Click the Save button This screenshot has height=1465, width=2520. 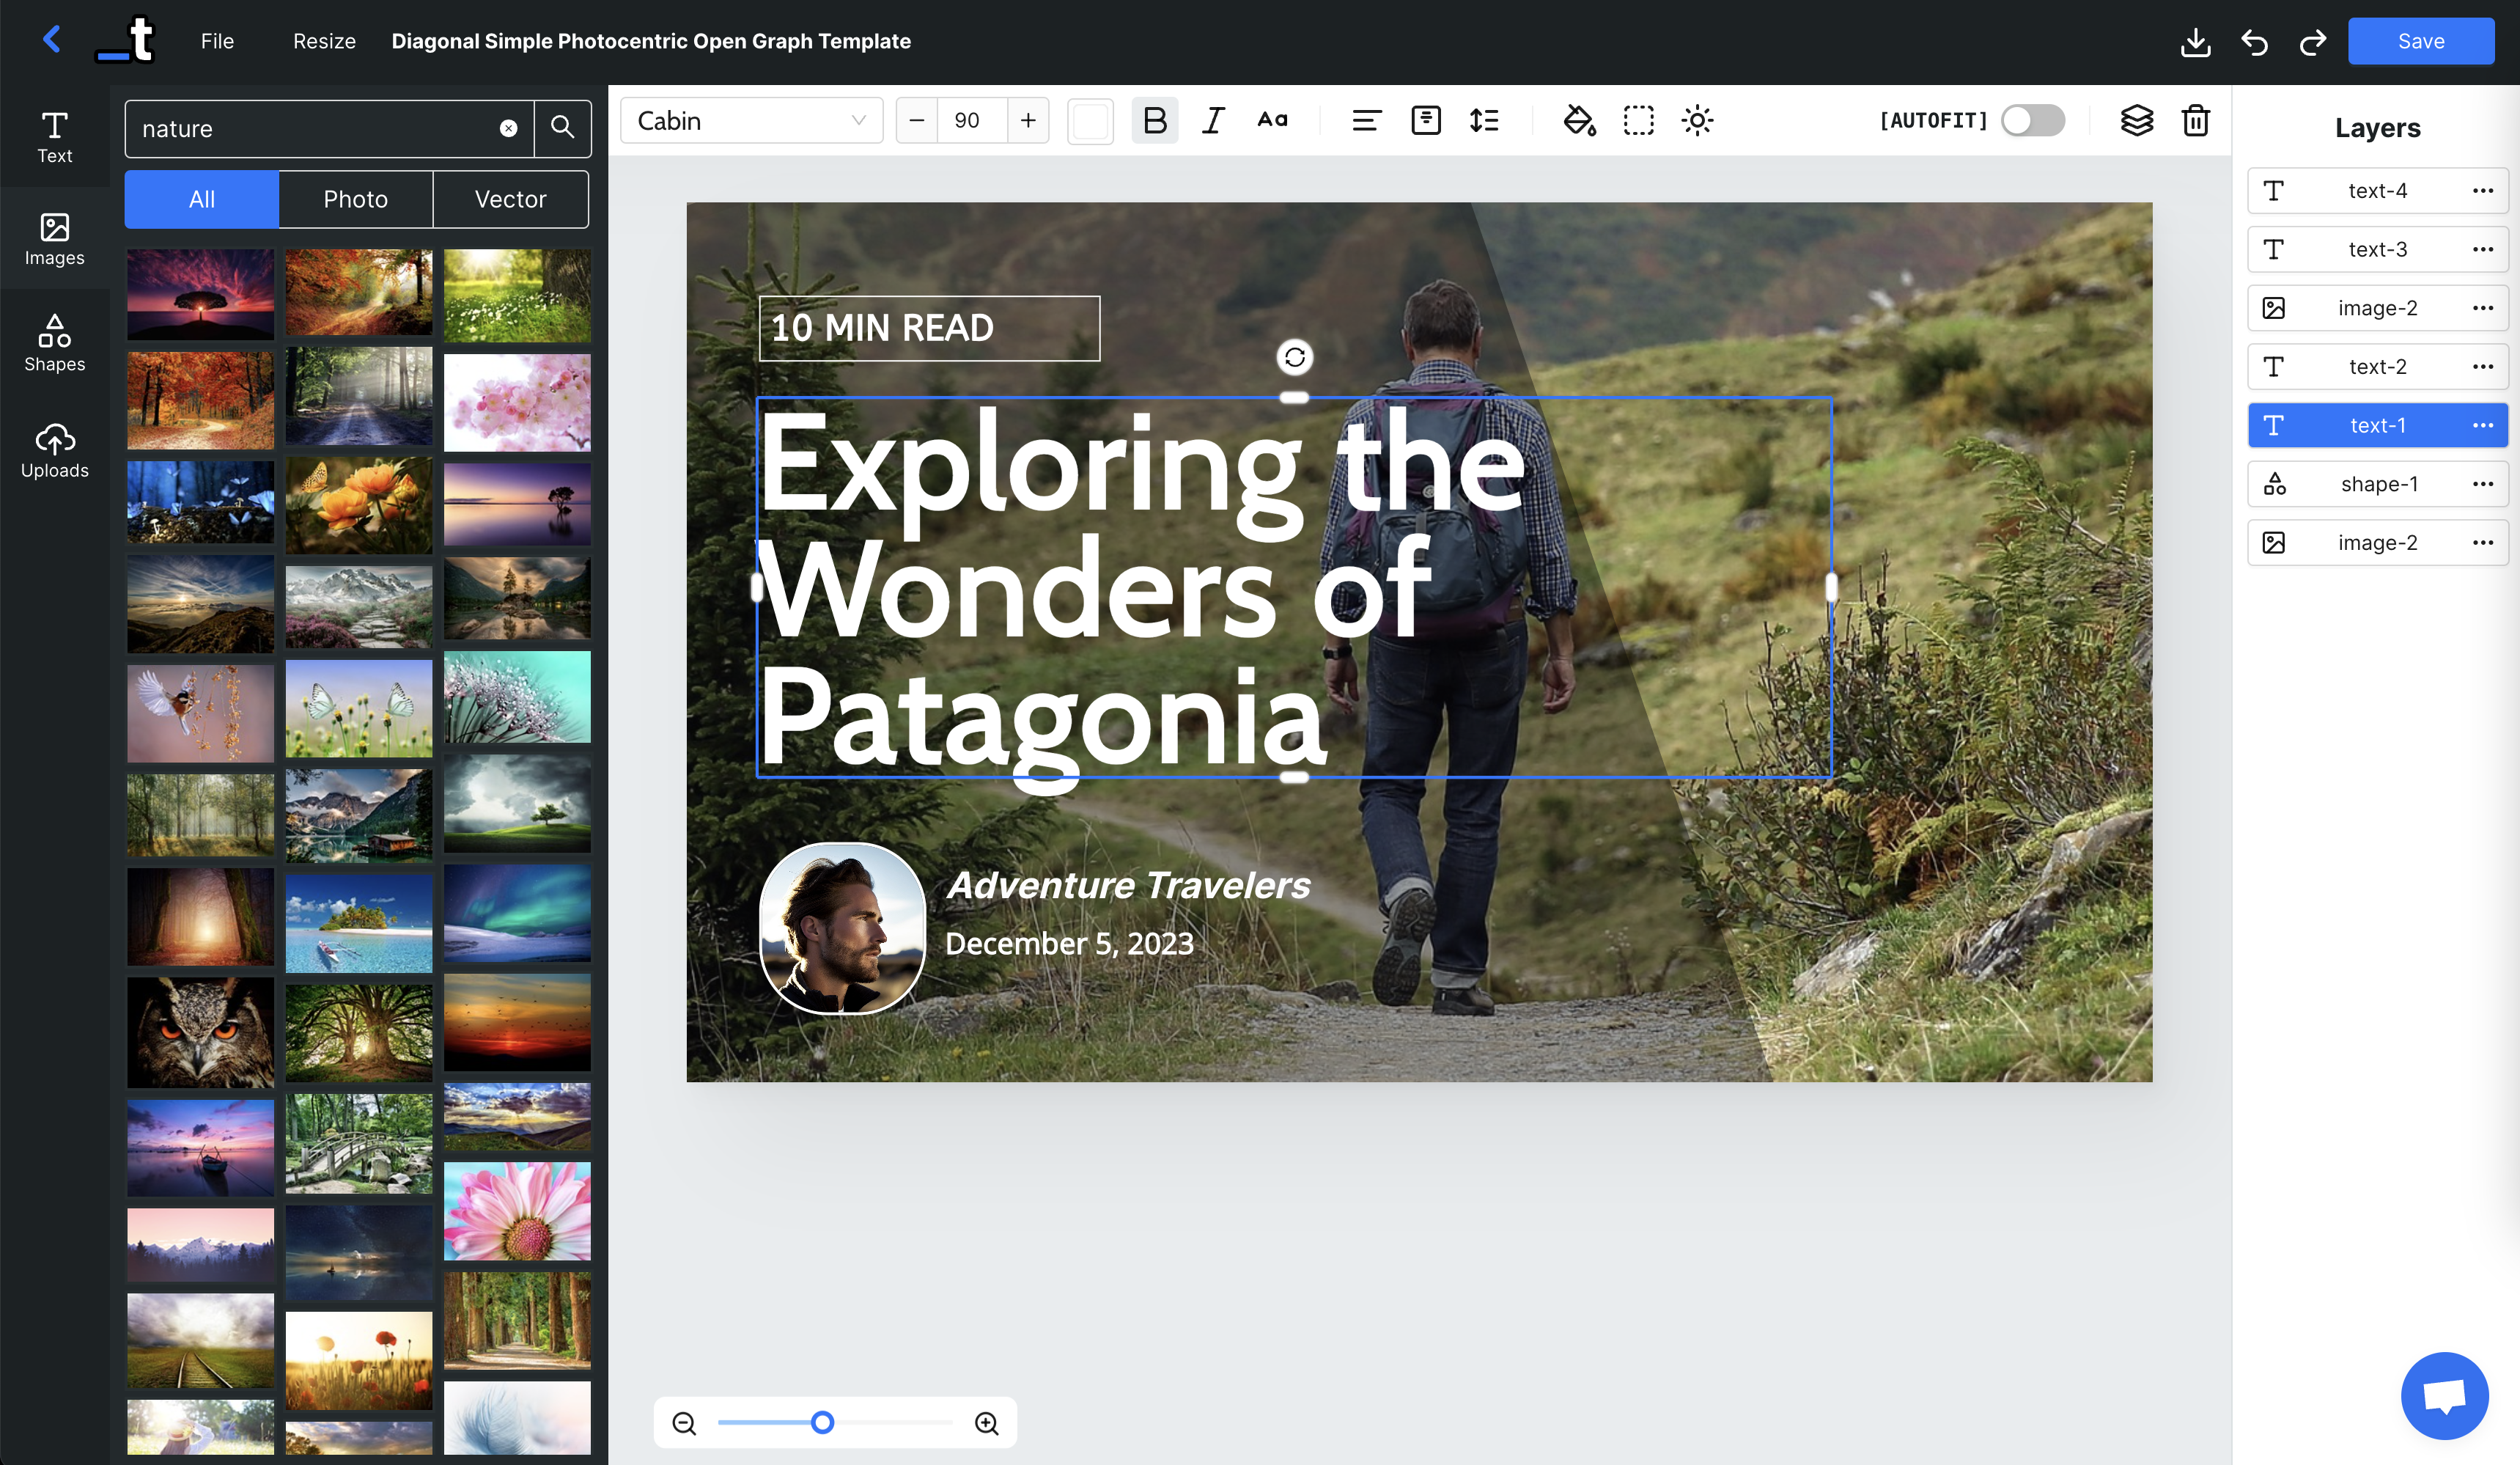[2420, 41]
